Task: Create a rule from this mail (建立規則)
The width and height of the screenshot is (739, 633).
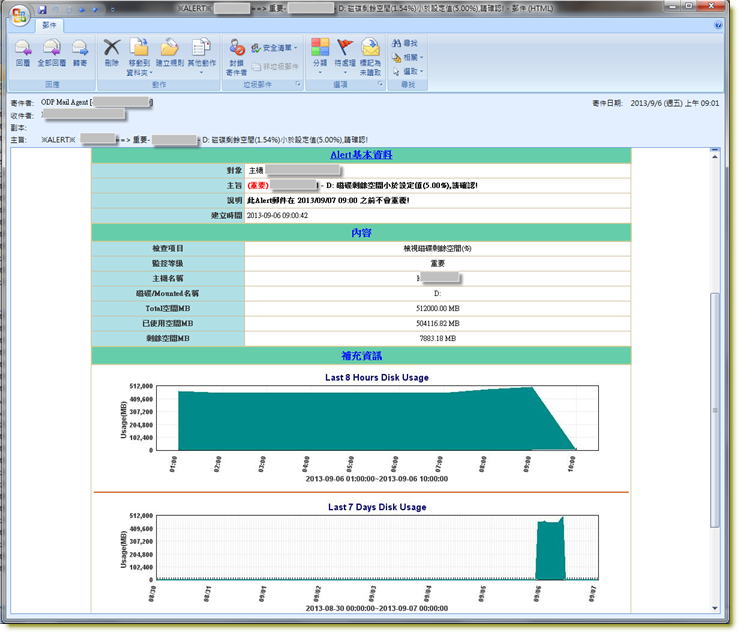Action: click(169, 53)
